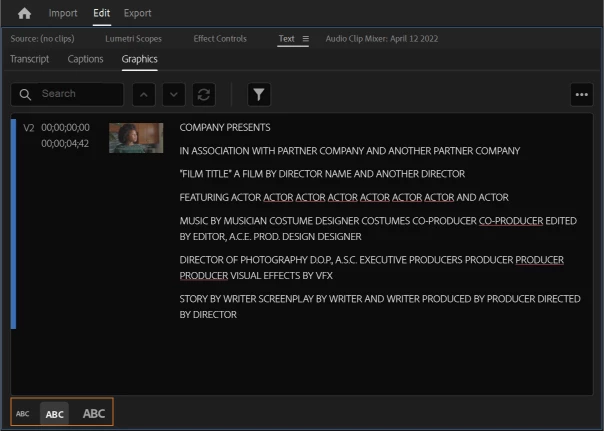Screen dimensions: 604x432
Task: Select the blue-marked graphic row
Action: [302, 224]
